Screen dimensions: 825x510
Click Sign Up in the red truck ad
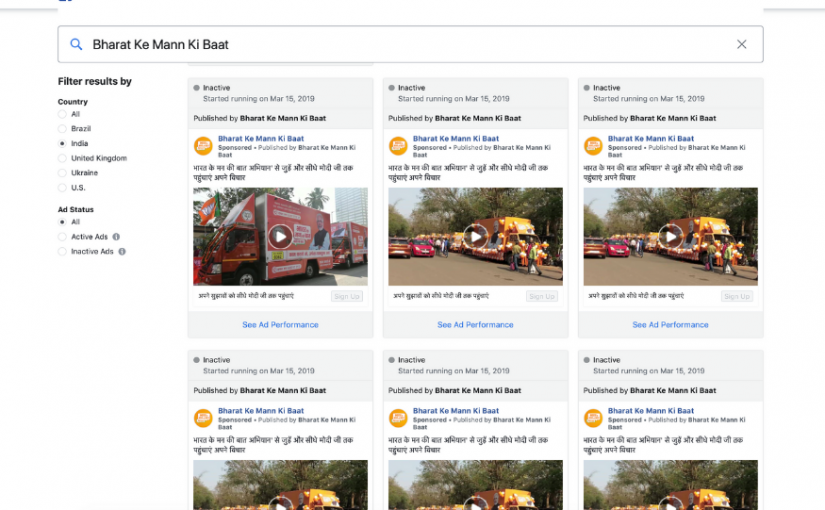point(347,296)
